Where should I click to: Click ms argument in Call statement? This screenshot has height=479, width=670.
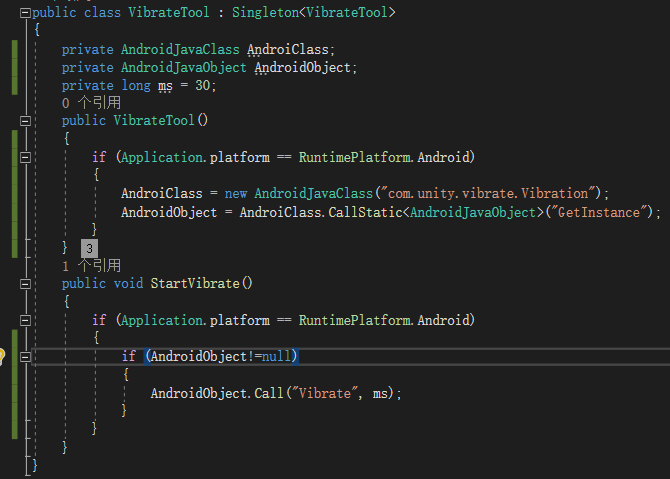coord(380,394)
